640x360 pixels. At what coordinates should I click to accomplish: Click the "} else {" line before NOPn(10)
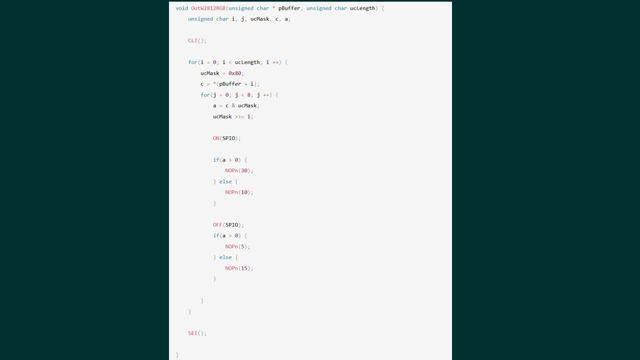pyautogui.click(x=225, y=182)
